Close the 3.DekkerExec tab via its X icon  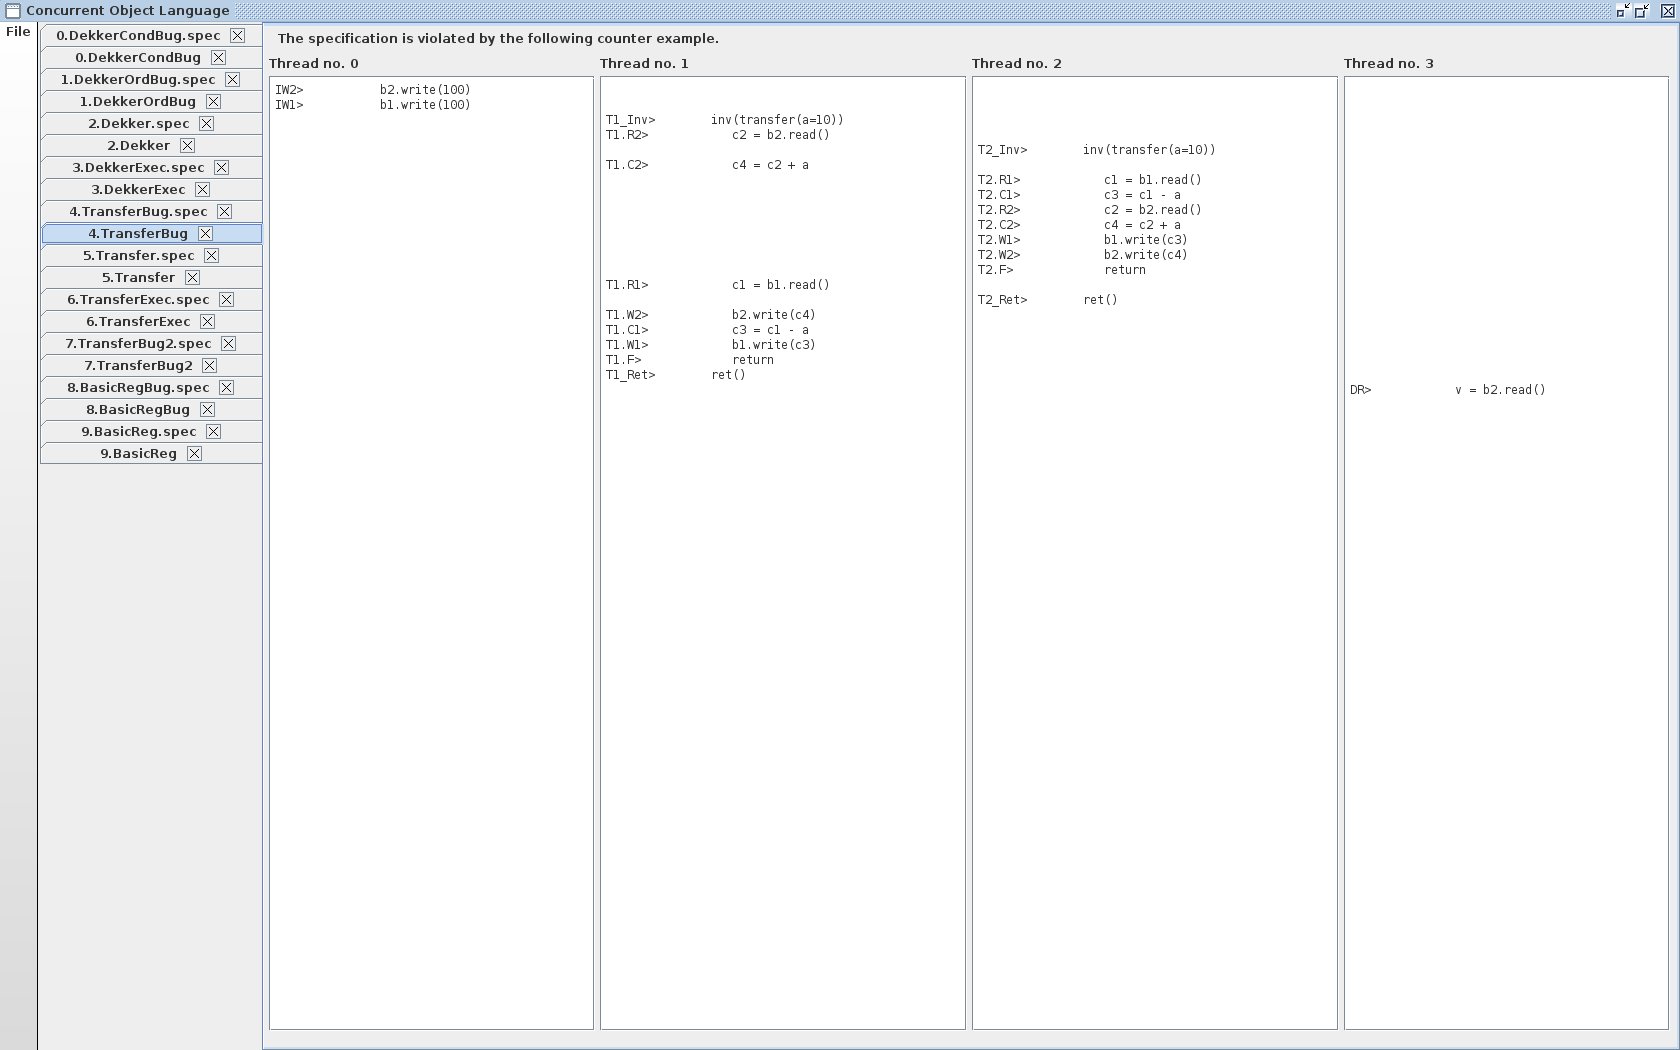pyautogui.click(x=202, y=189)
